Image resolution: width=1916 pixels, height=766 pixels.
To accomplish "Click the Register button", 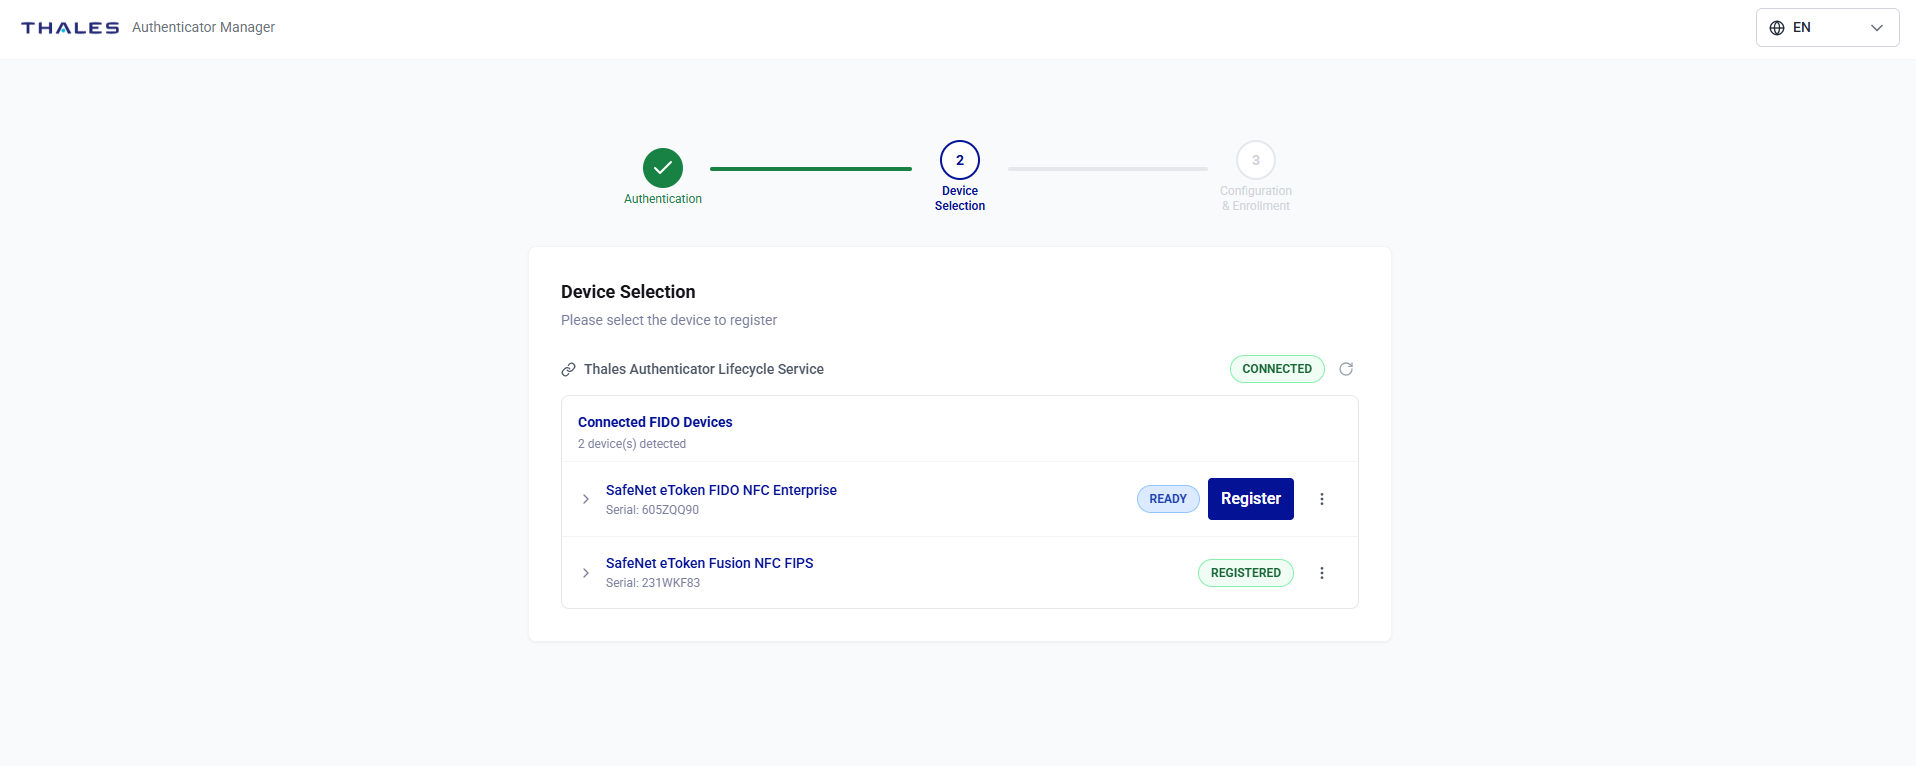I will pyautogui.click(x=1251, y=499).
